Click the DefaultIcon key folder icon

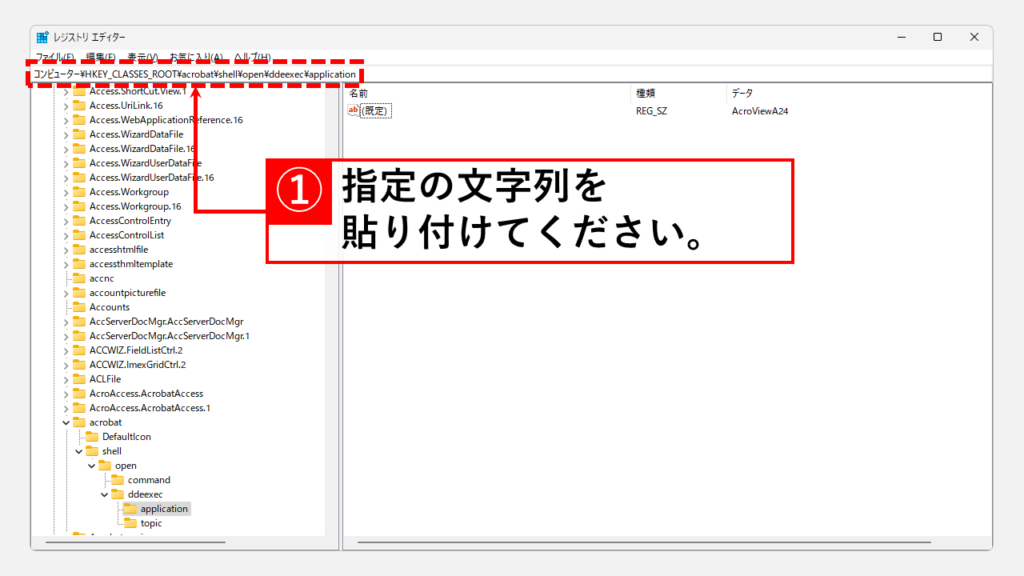(92, 437)
